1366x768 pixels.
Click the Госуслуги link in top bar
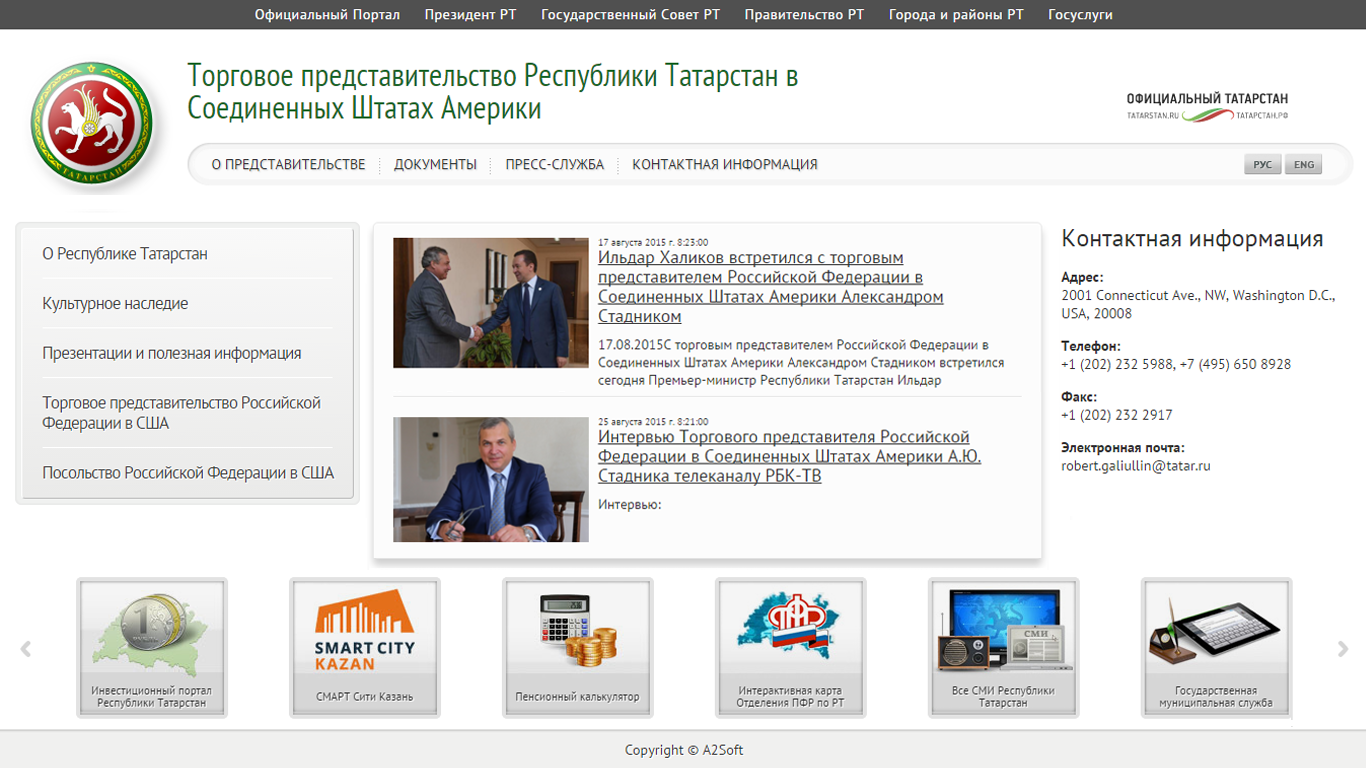(1080, 15)
